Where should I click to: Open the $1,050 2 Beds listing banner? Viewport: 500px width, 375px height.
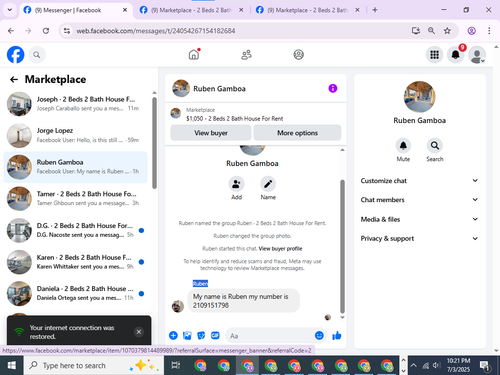tap(256, 114)
